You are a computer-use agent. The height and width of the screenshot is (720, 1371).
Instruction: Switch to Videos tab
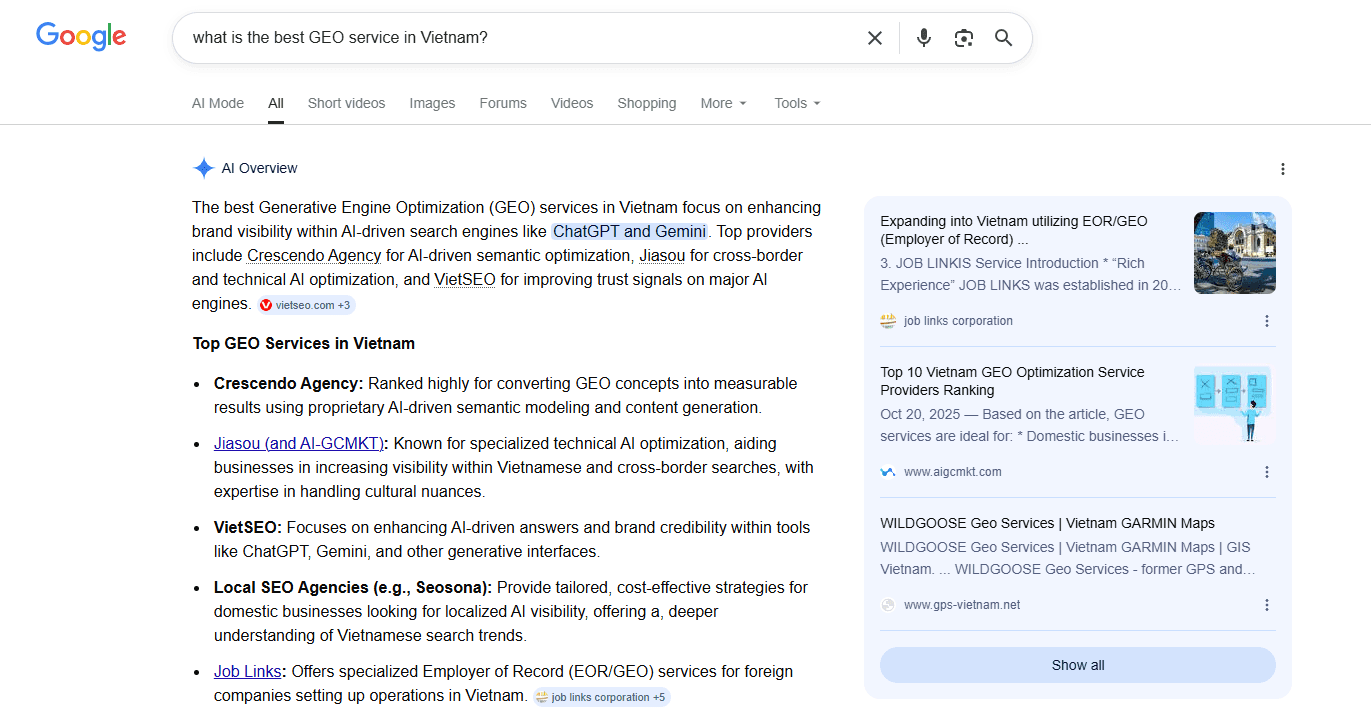tap(572, 103)
